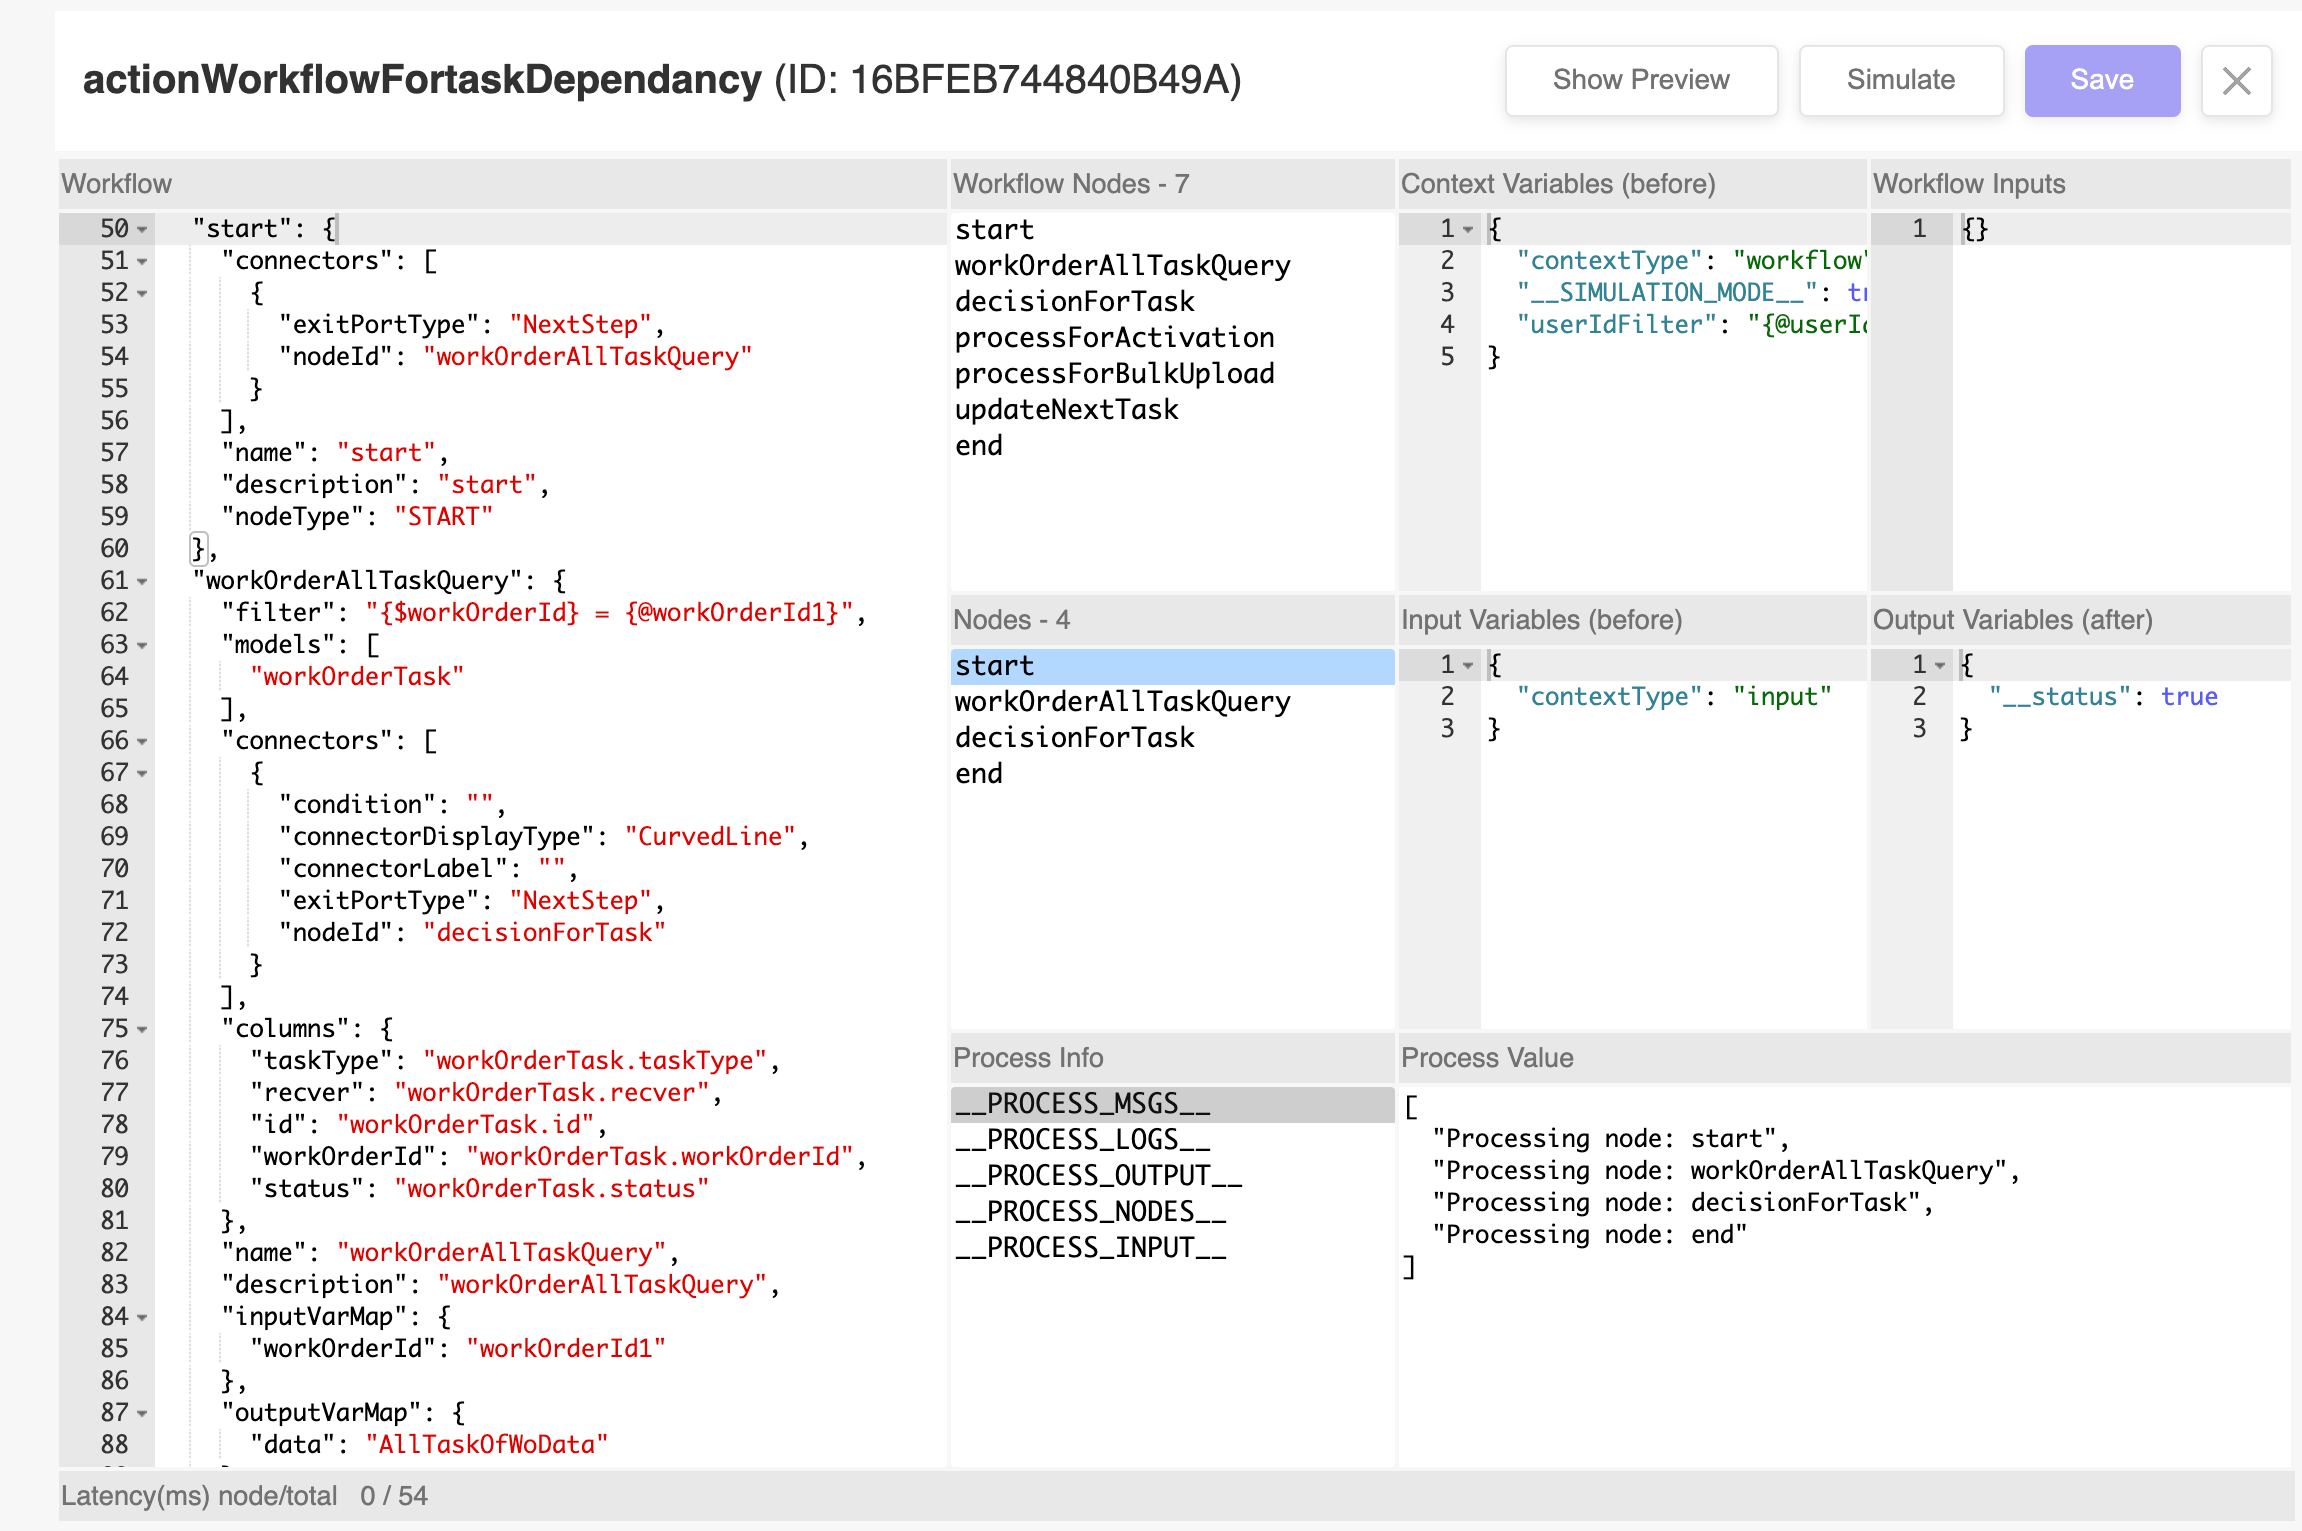Collapse fold arrow on line 66
The height and width of the screenshot is (1531, 2302).
point(142,741)
